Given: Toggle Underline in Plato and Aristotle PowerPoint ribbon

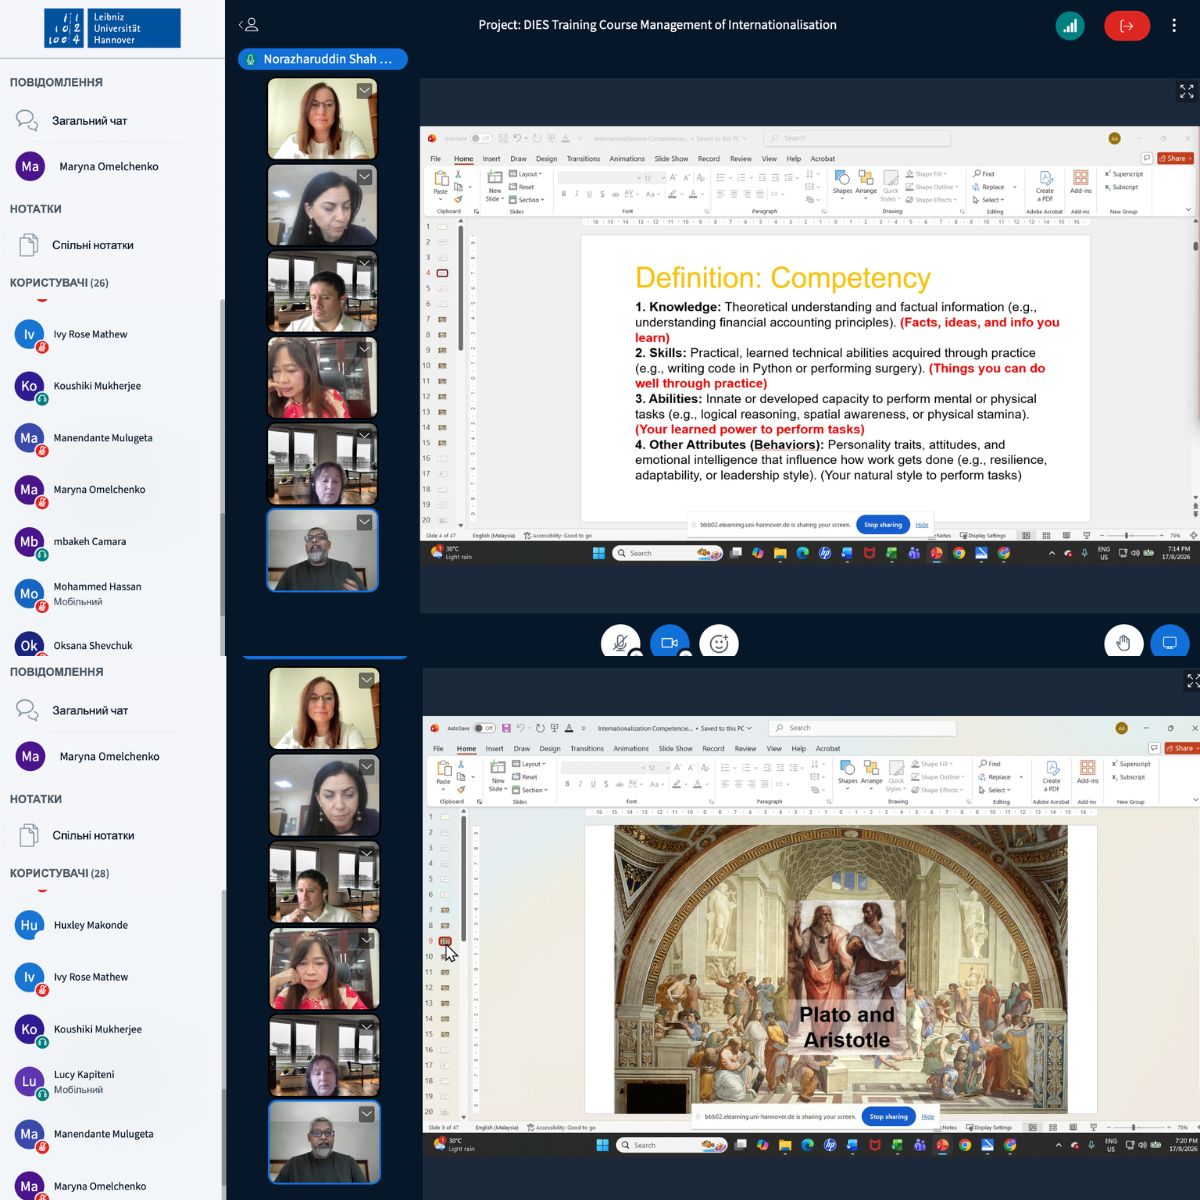Looking at the screenshot, I should click(593, 784).
